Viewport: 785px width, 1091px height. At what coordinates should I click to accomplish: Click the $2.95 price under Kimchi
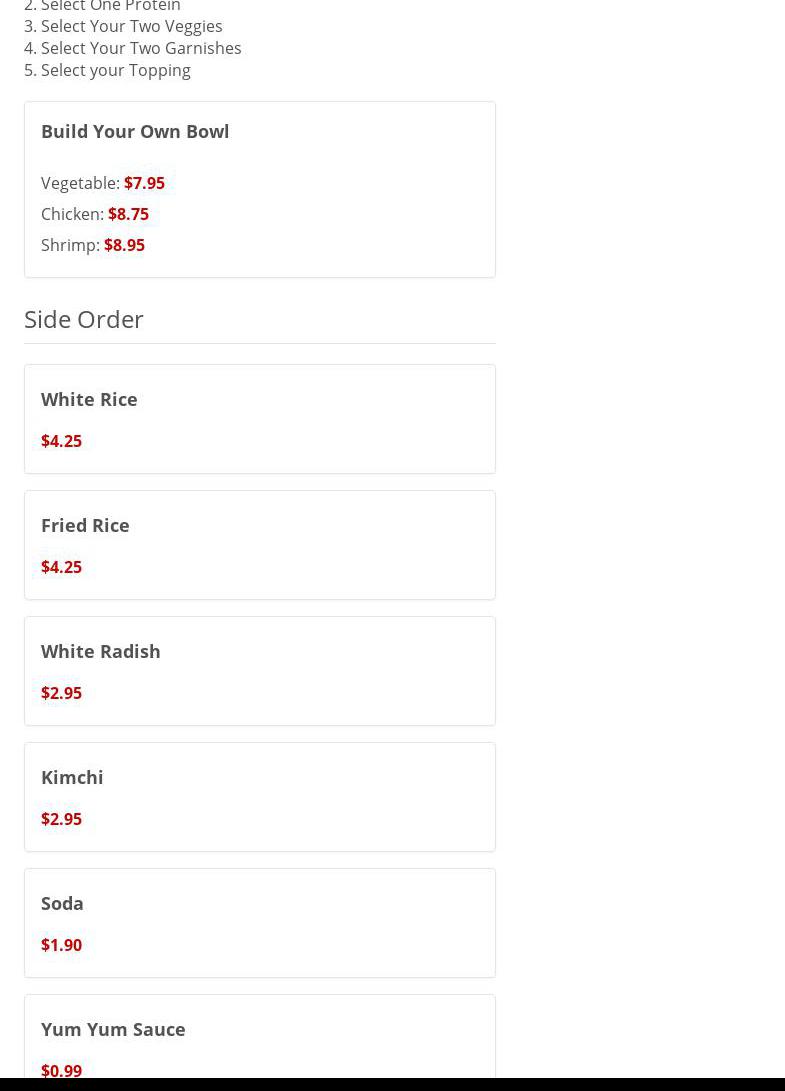[x=61, y=819]
